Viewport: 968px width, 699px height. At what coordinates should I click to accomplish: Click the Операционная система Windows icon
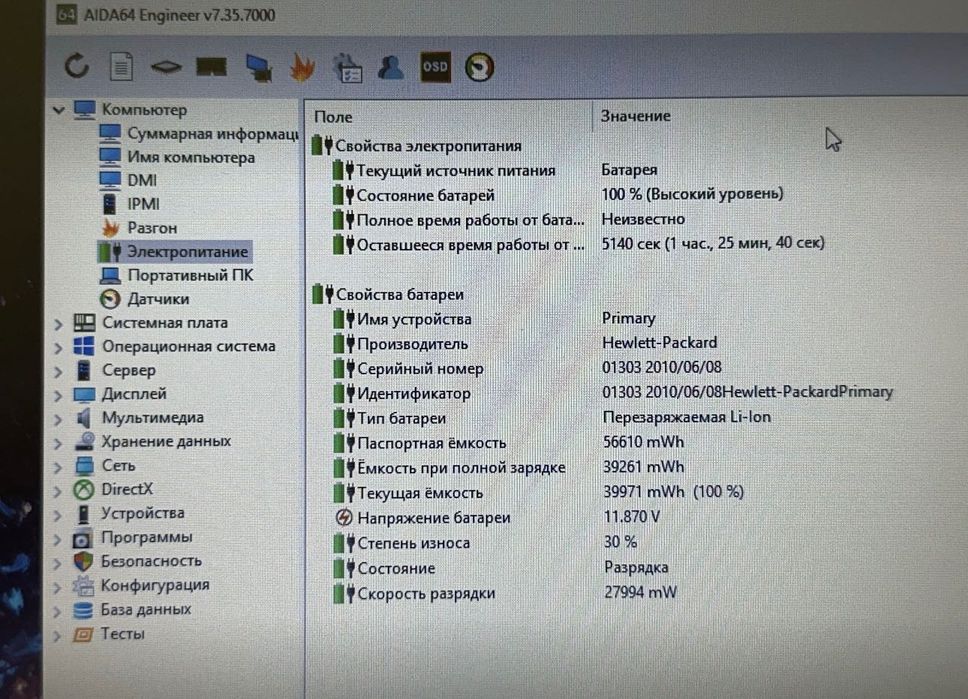tap(83, 346)
